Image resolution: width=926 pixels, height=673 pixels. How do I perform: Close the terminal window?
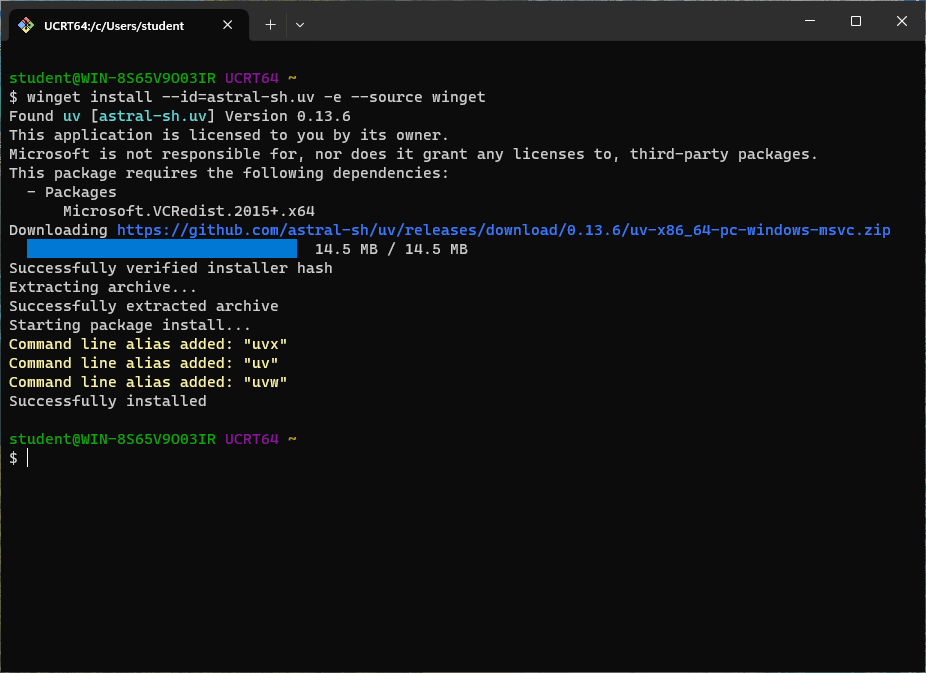pos(902,21)
